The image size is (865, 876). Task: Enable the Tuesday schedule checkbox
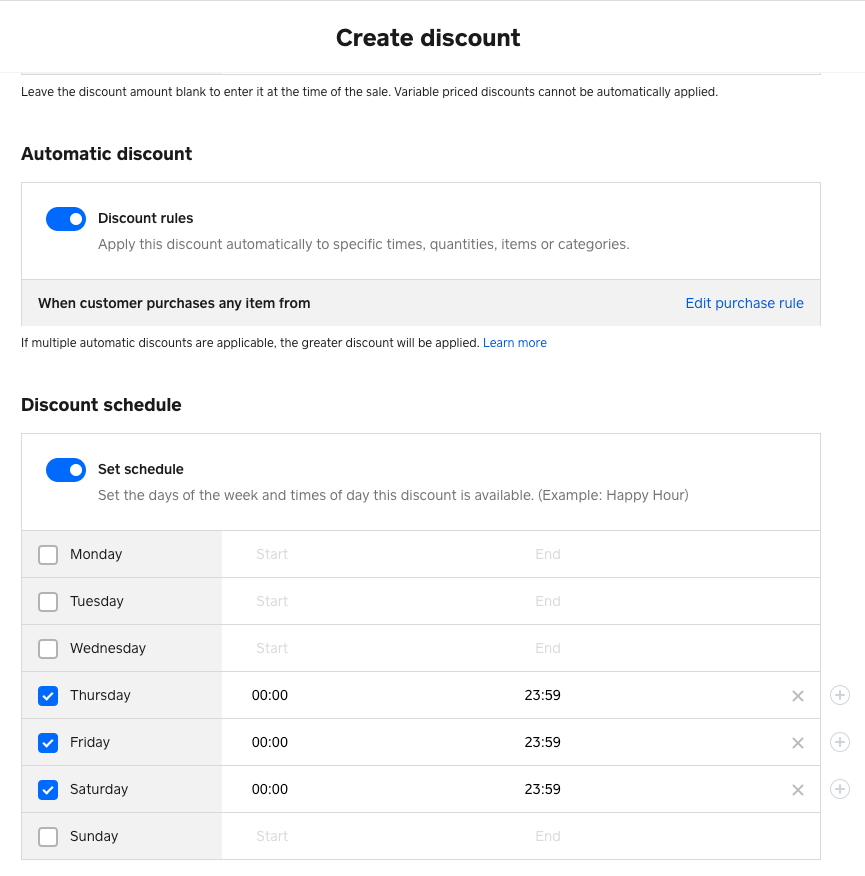click(x=48, y=602)
